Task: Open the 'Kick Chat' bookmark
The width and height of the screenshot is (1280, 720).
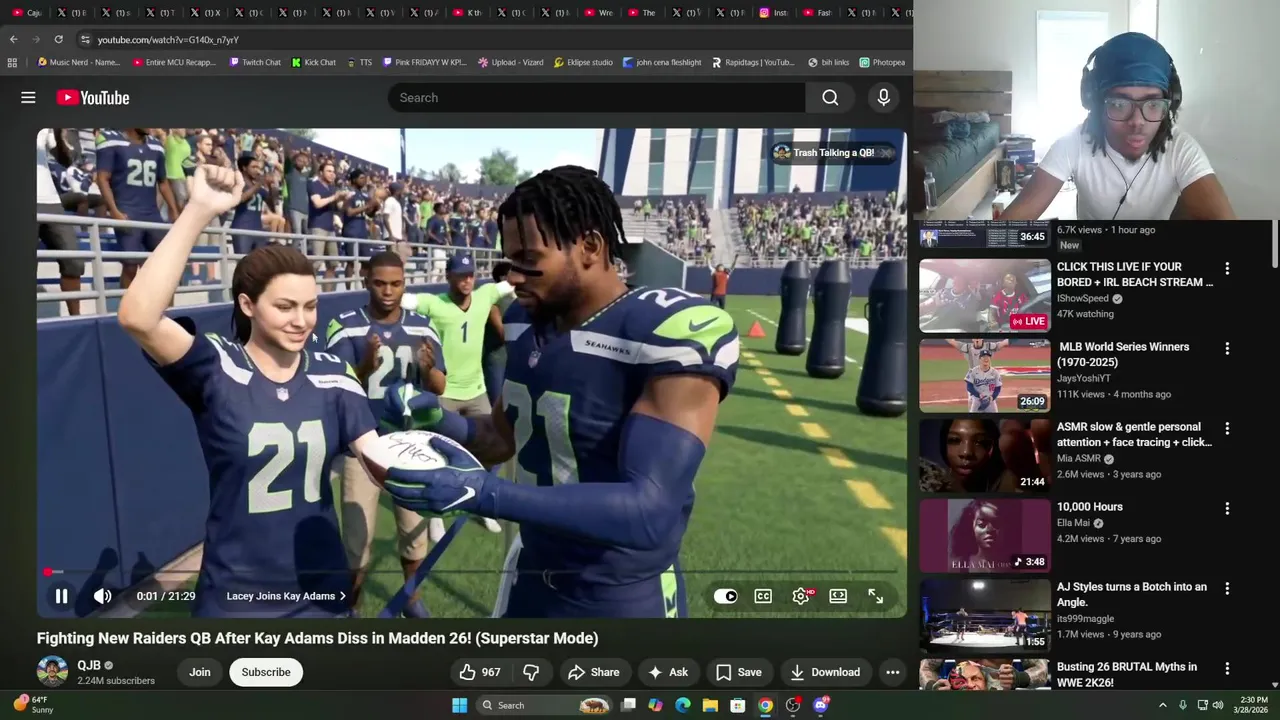Action: coord(314,62)
